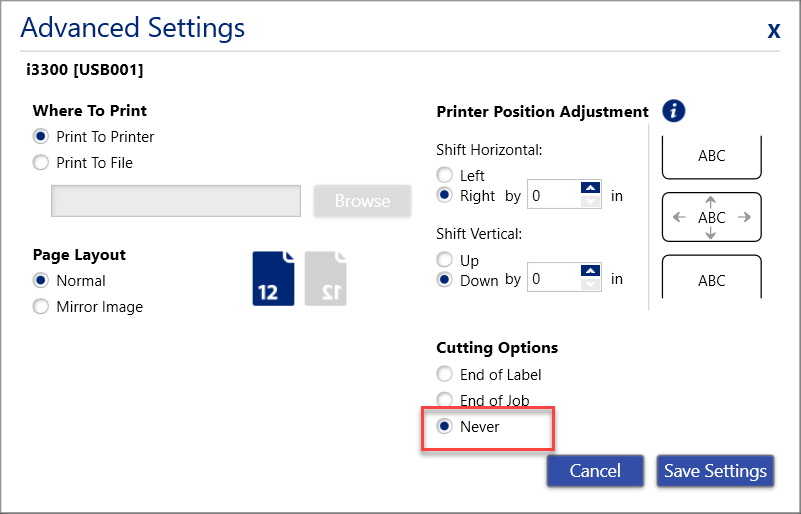Click the Save Settings button
This screenshot has width=801, height=514.
[715, 471]
